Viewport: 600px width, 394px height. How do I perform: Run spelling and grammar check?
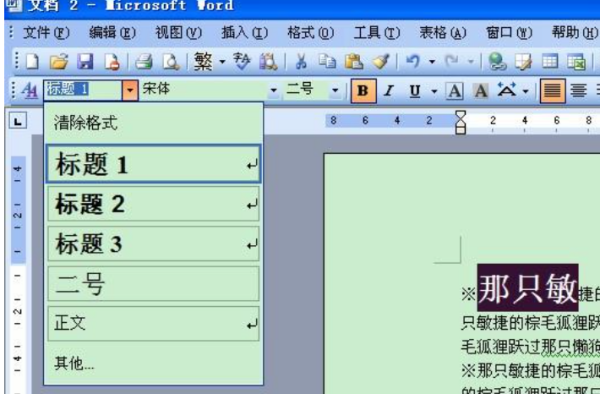pyautogui.click(x=241, y=61)
